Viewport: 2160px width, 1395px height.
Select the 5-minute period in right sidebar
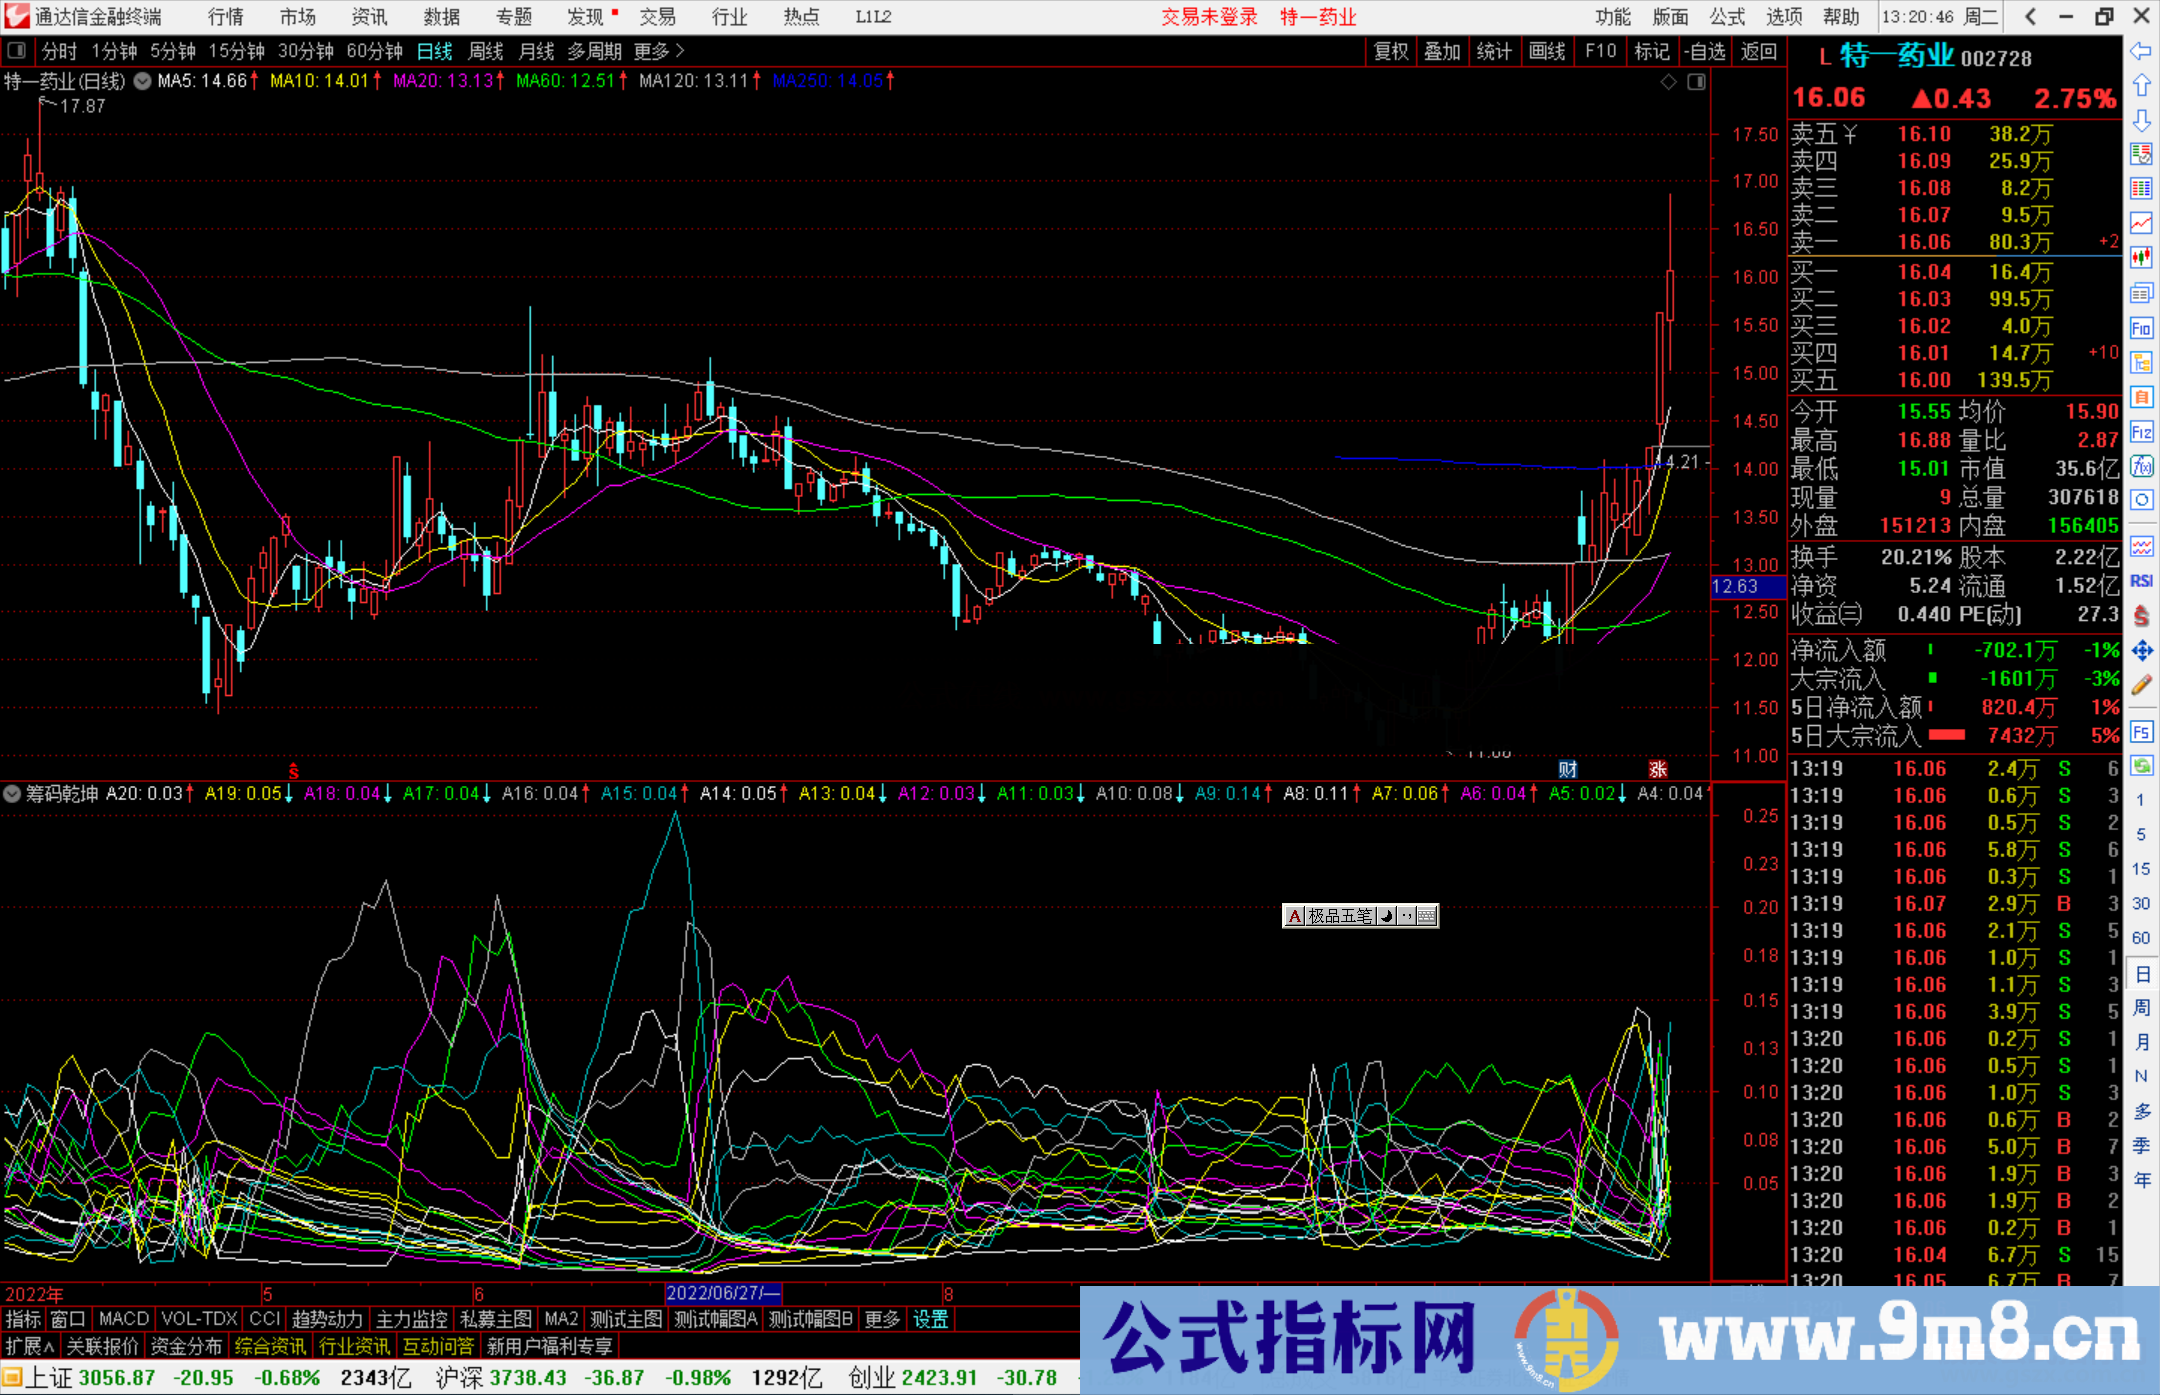(2140, 834)
